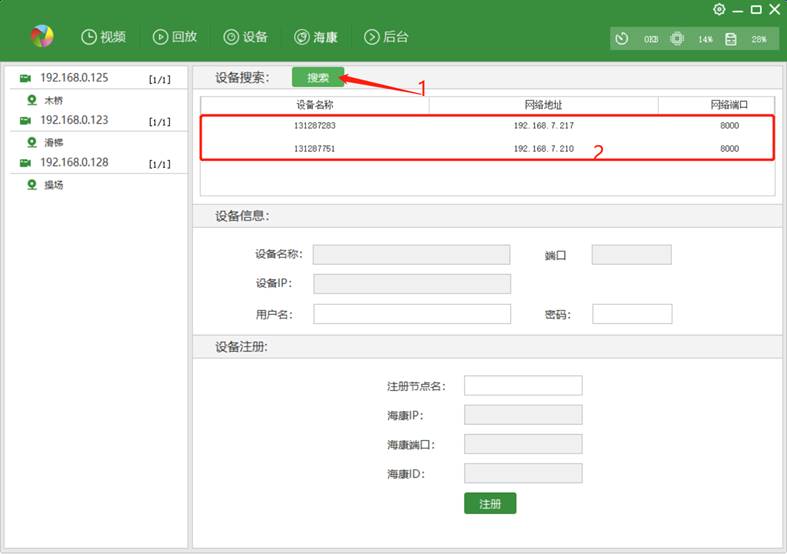
Task: Click the CPU usage chip icon
Action: [x=677, y=39]
